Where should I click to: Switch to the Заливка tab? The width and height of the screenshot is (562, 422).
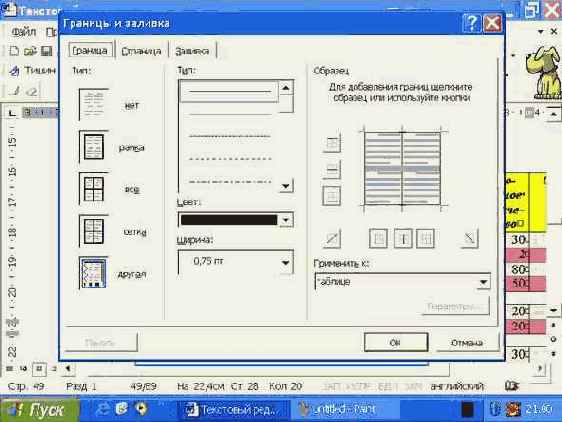(x=192, y=51)
